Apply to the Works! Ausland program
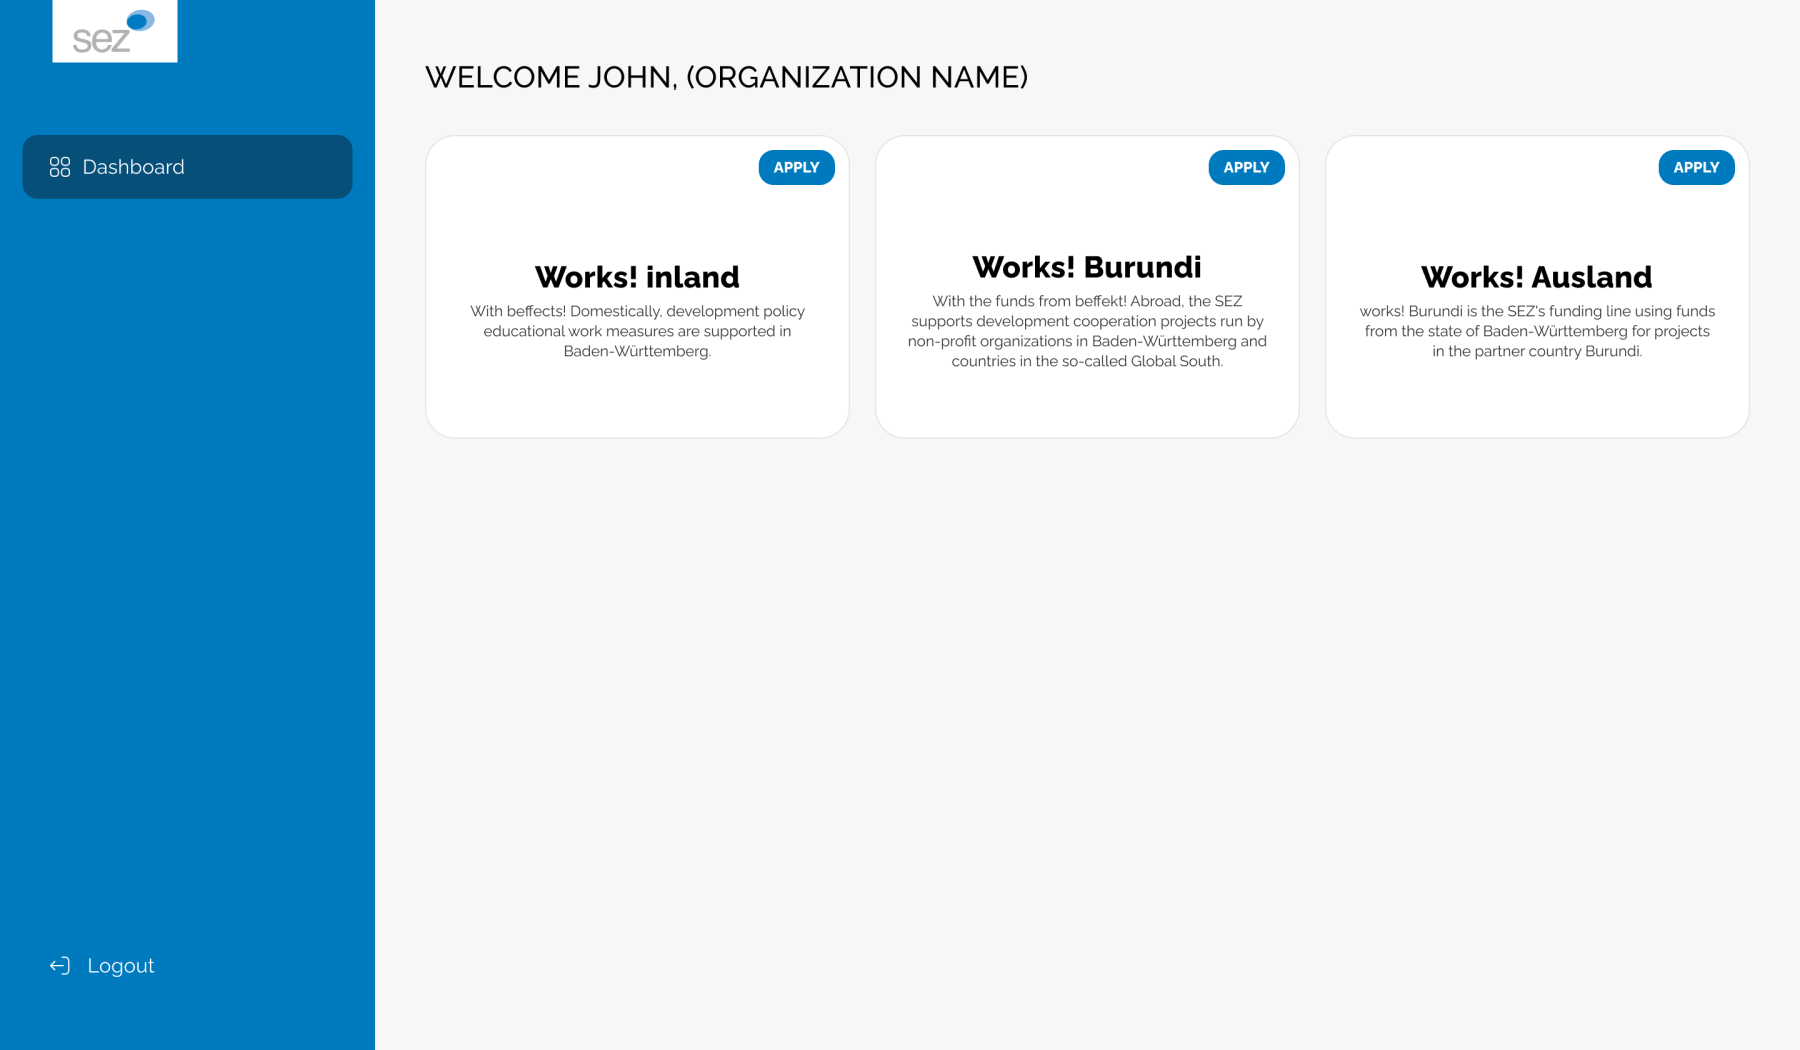The height and width of the screenshot is (1050, 1800). coord(1696,168)
